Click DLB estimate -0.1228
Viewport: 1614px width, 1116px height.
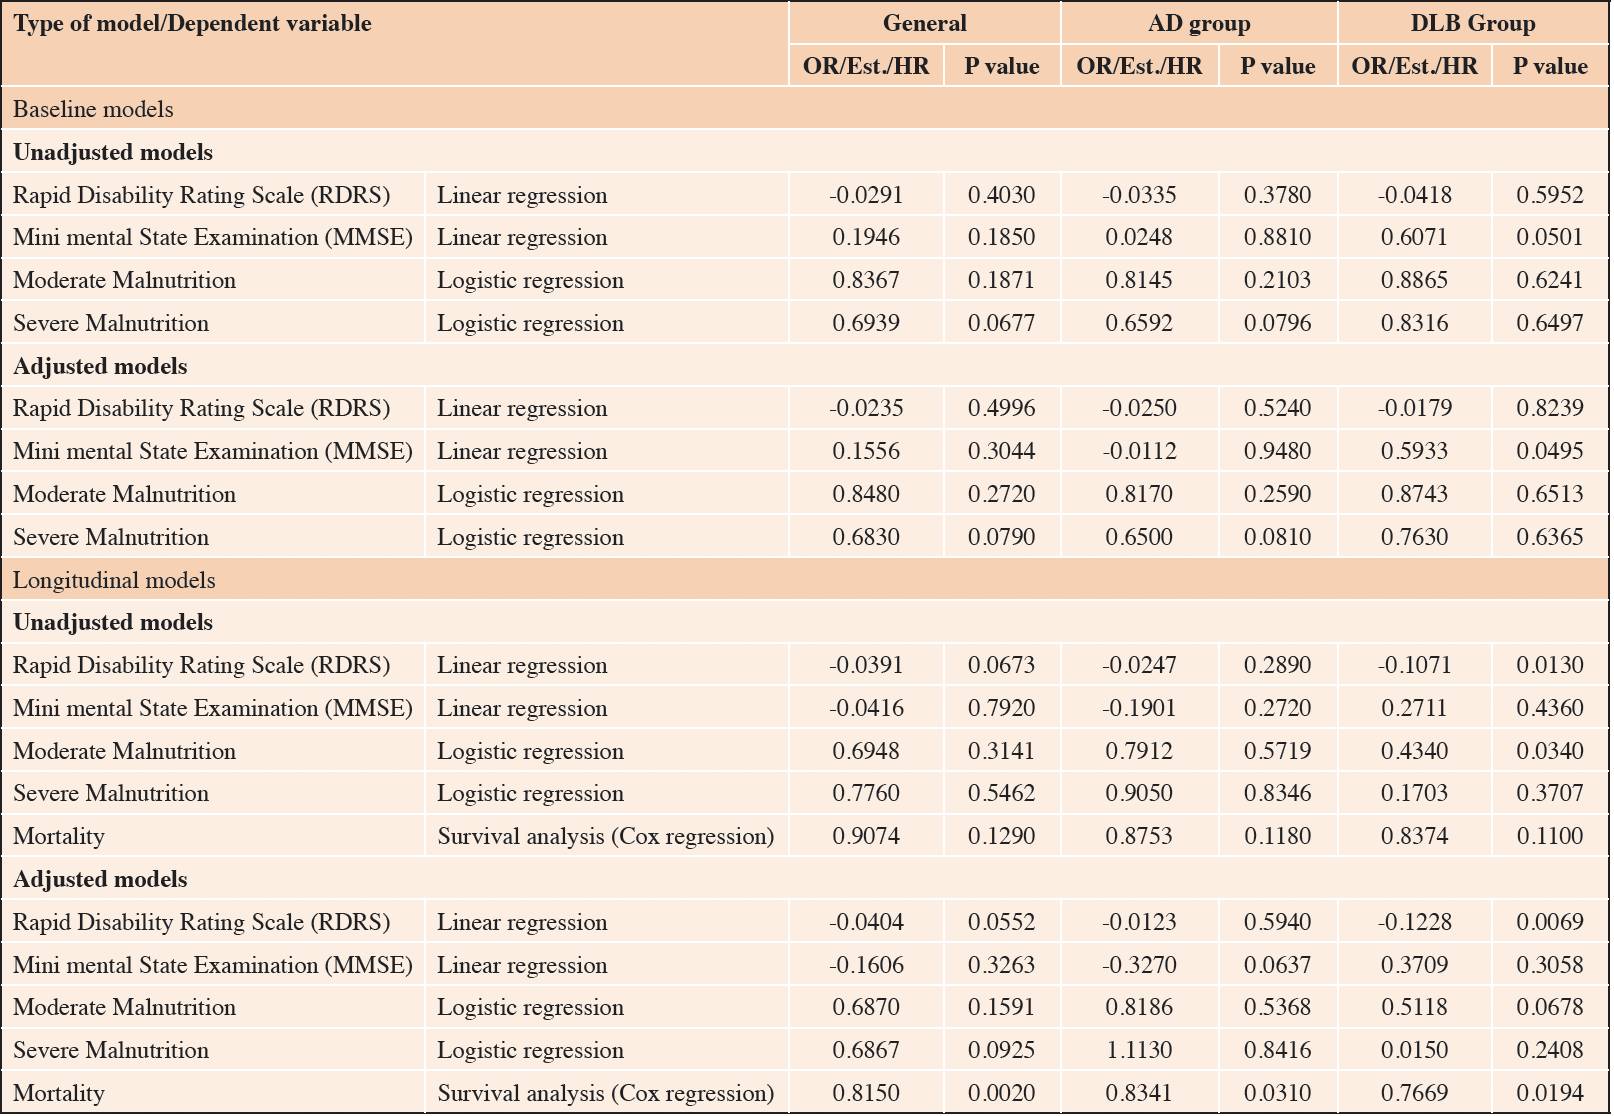1414,922
